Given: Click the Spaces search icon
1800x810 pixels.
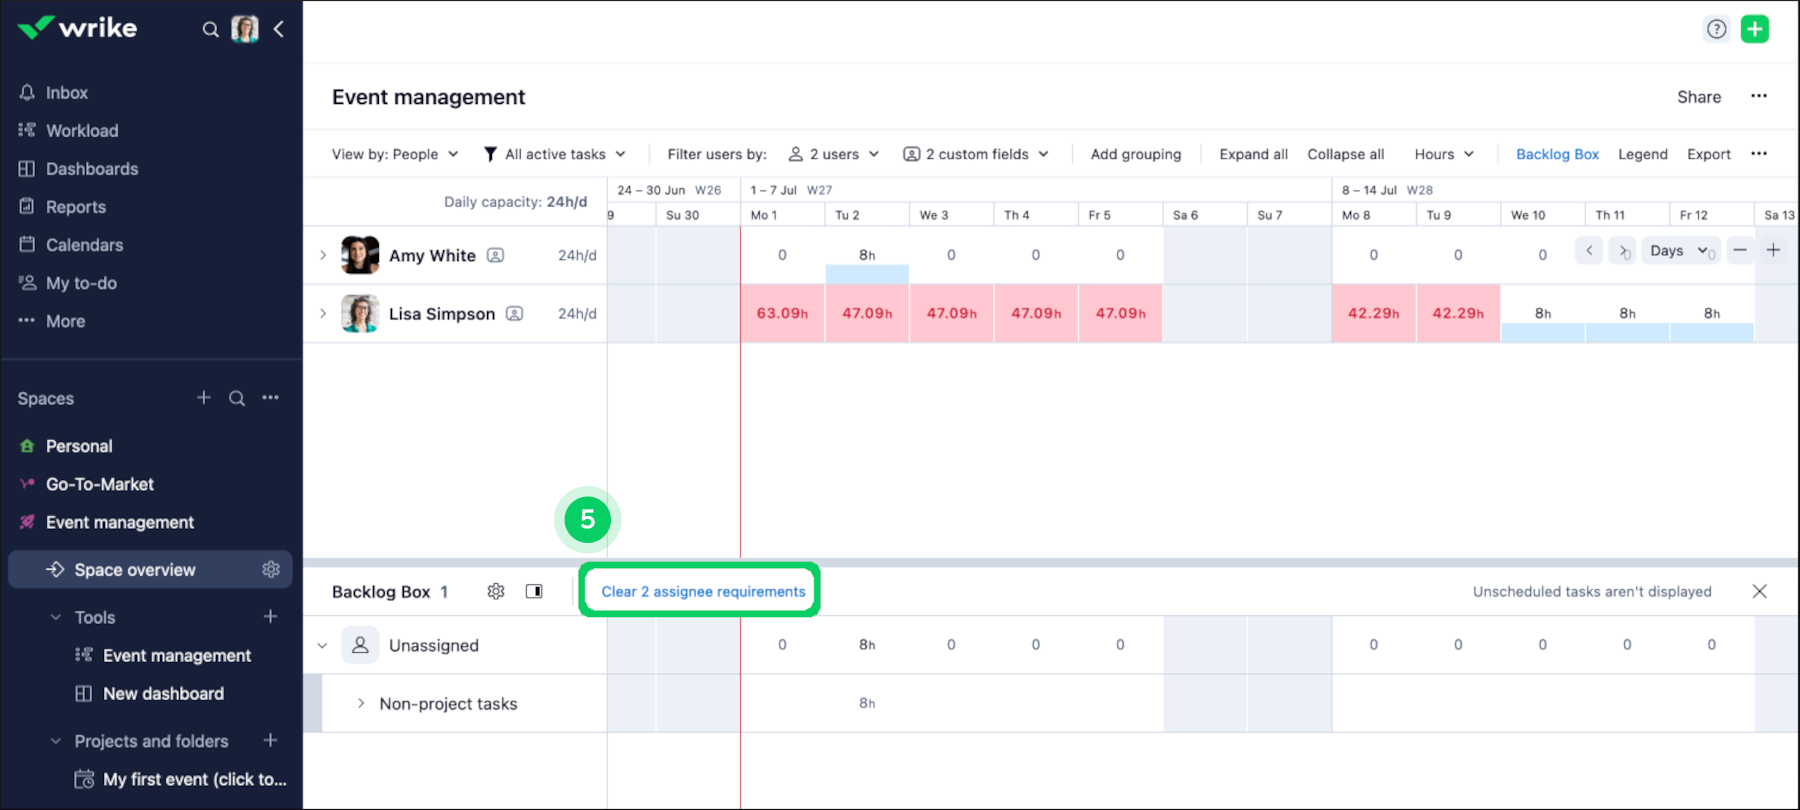Looking at the screenshot, I should coord(237,398).
